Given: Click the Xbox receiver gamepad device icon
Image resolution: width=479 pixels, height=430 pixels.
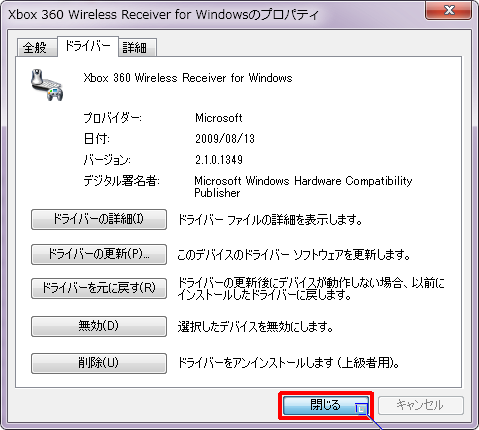Looking at the screenshot, I should [47, 85].
